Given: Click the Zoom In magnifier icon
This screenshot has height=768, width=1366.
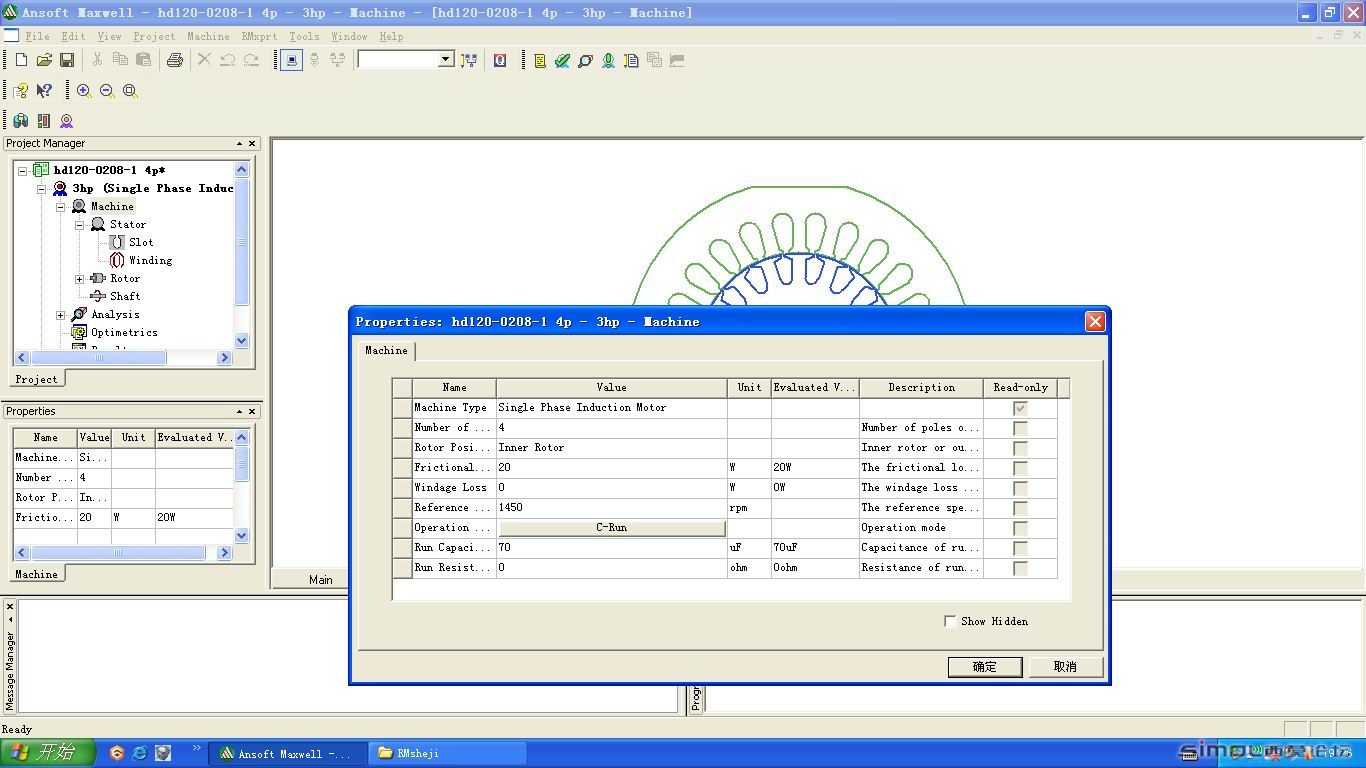Looking at the screenshot, I should coord(84,91).
